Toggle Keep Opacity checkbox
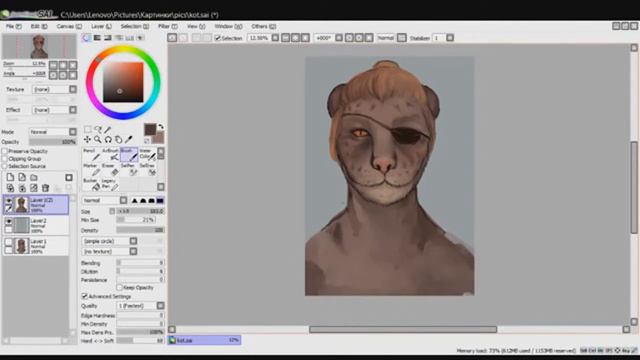 point(120,288)
